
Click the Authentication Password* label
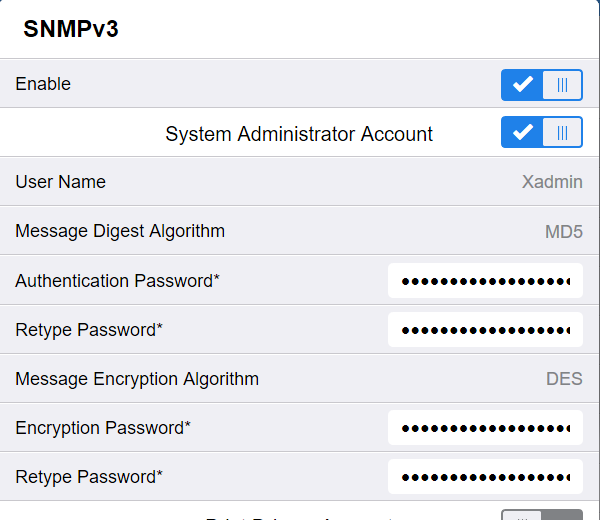(117, 281)
